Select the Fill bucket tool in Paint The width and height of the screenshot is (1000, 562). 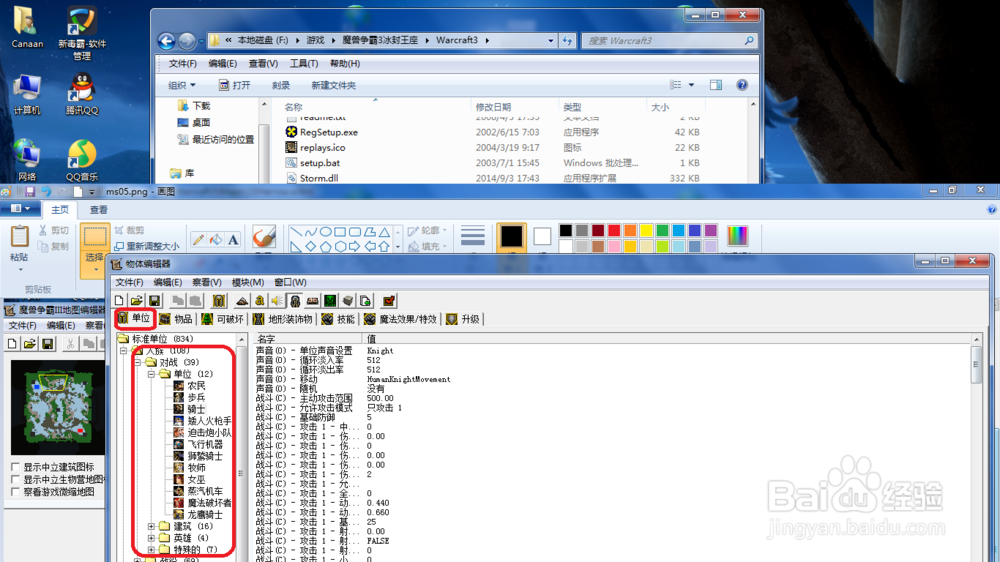tap(216, 239)
